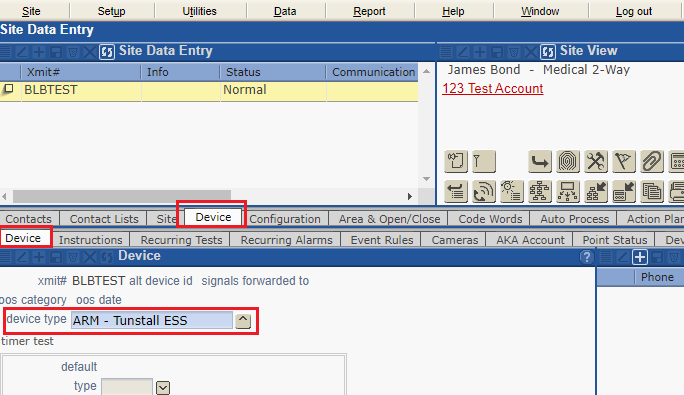This screenshot has height=395, width=684.
Task: Click the alarm light with list icon
Action: tap(512, 191)
